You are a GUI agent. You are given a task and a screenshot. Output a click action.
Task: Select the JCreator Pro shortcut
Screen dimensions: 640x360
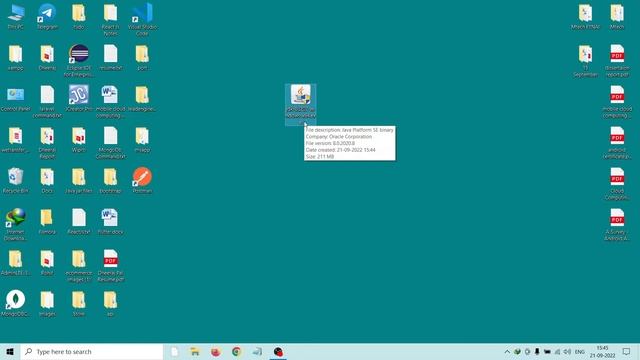[78, 99]
